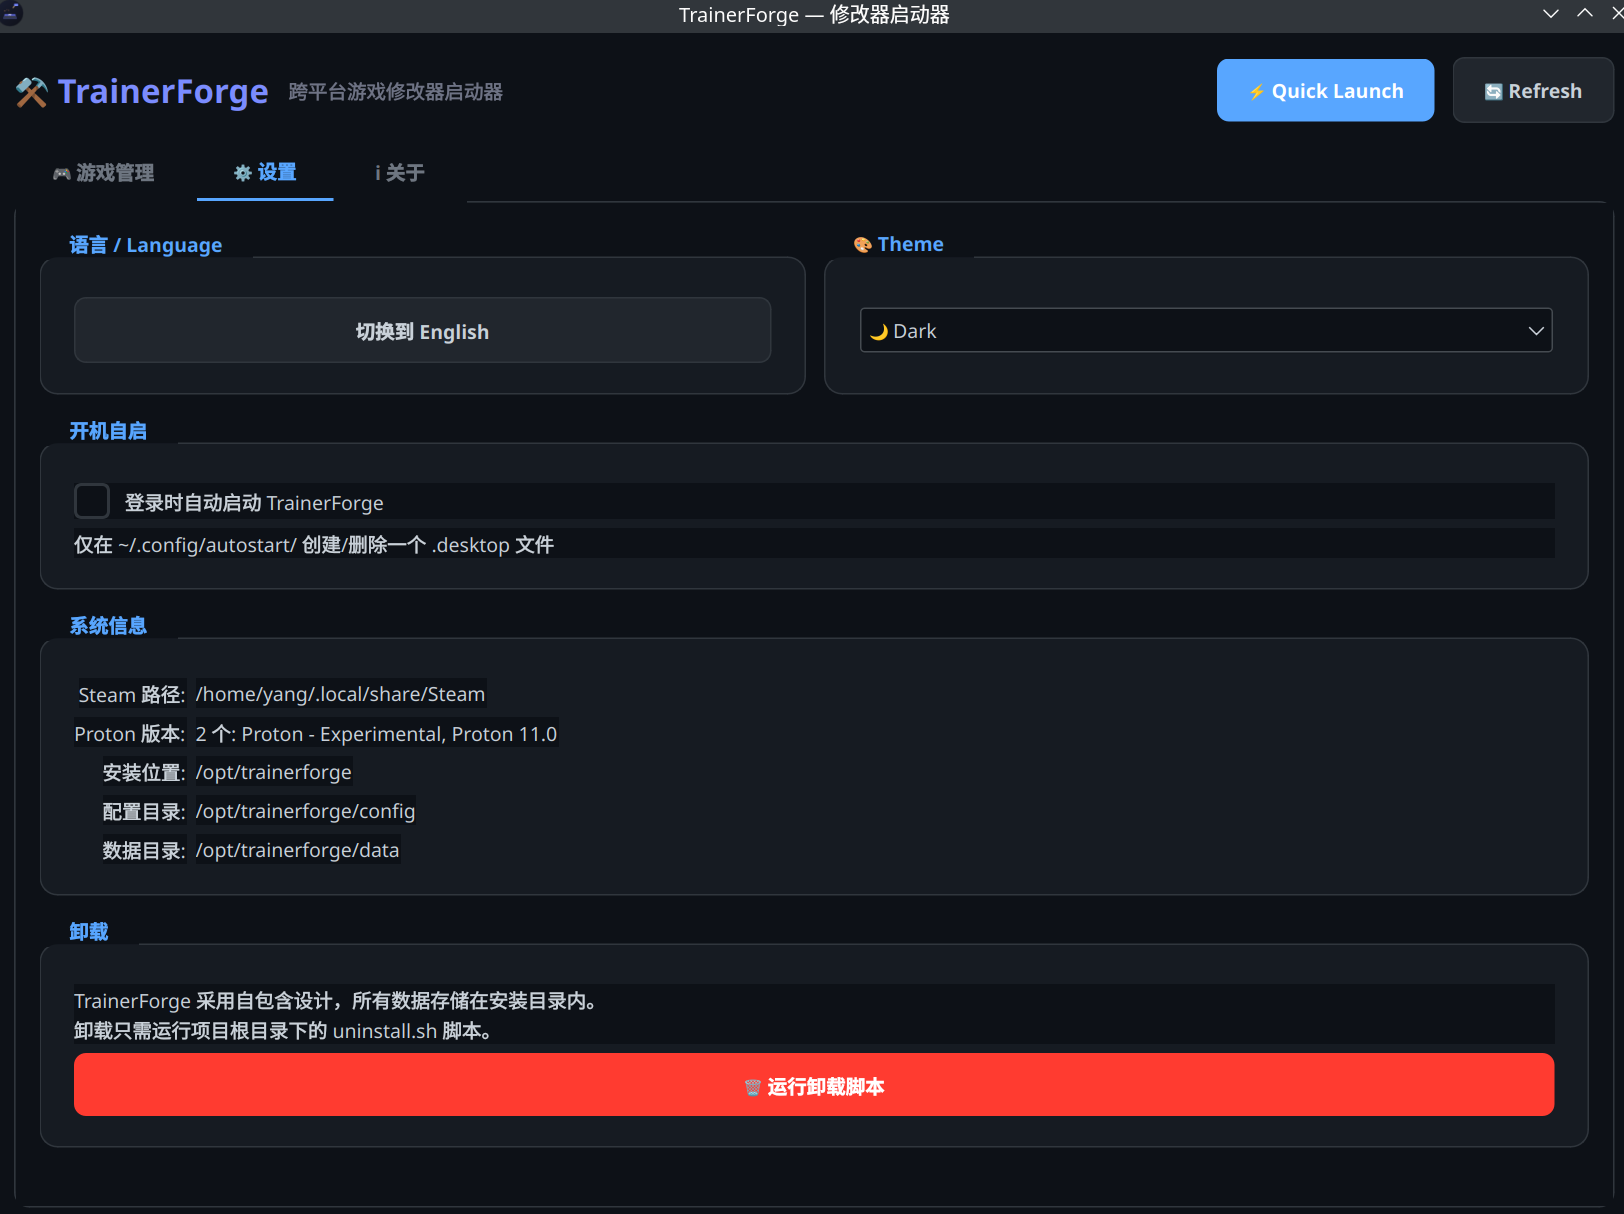Click the Quick Launch button
Screen dimensions: 1624x1214
click(x=1325, y=90)
